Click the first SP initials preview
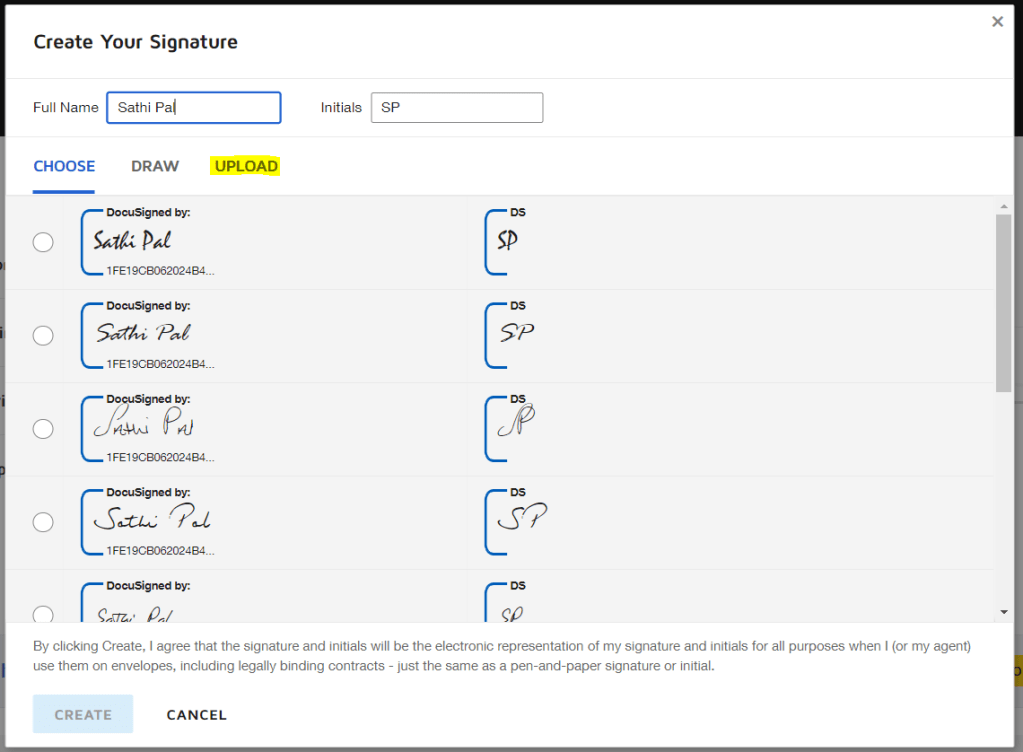 [508, 241]
